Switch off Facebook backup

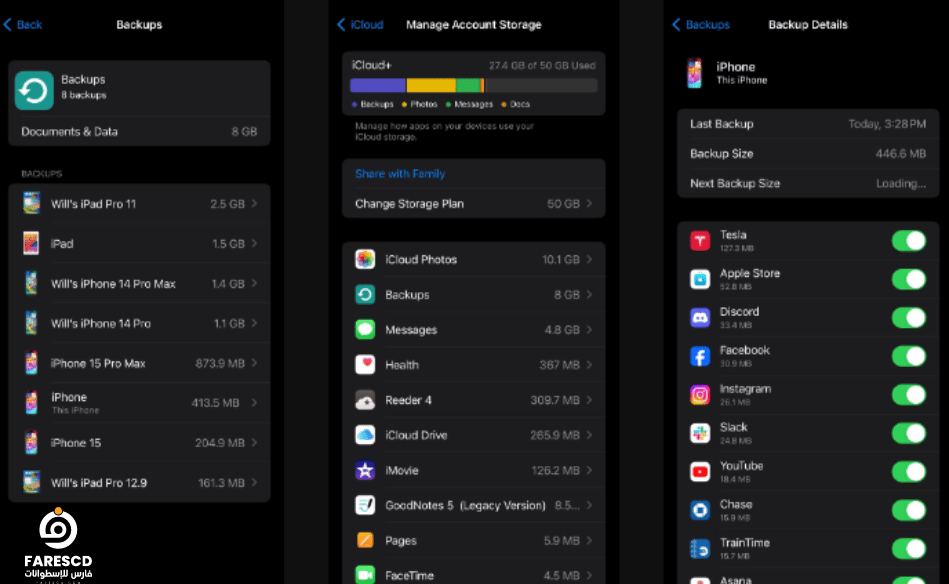pyautogui.click(x=908, y=356)
